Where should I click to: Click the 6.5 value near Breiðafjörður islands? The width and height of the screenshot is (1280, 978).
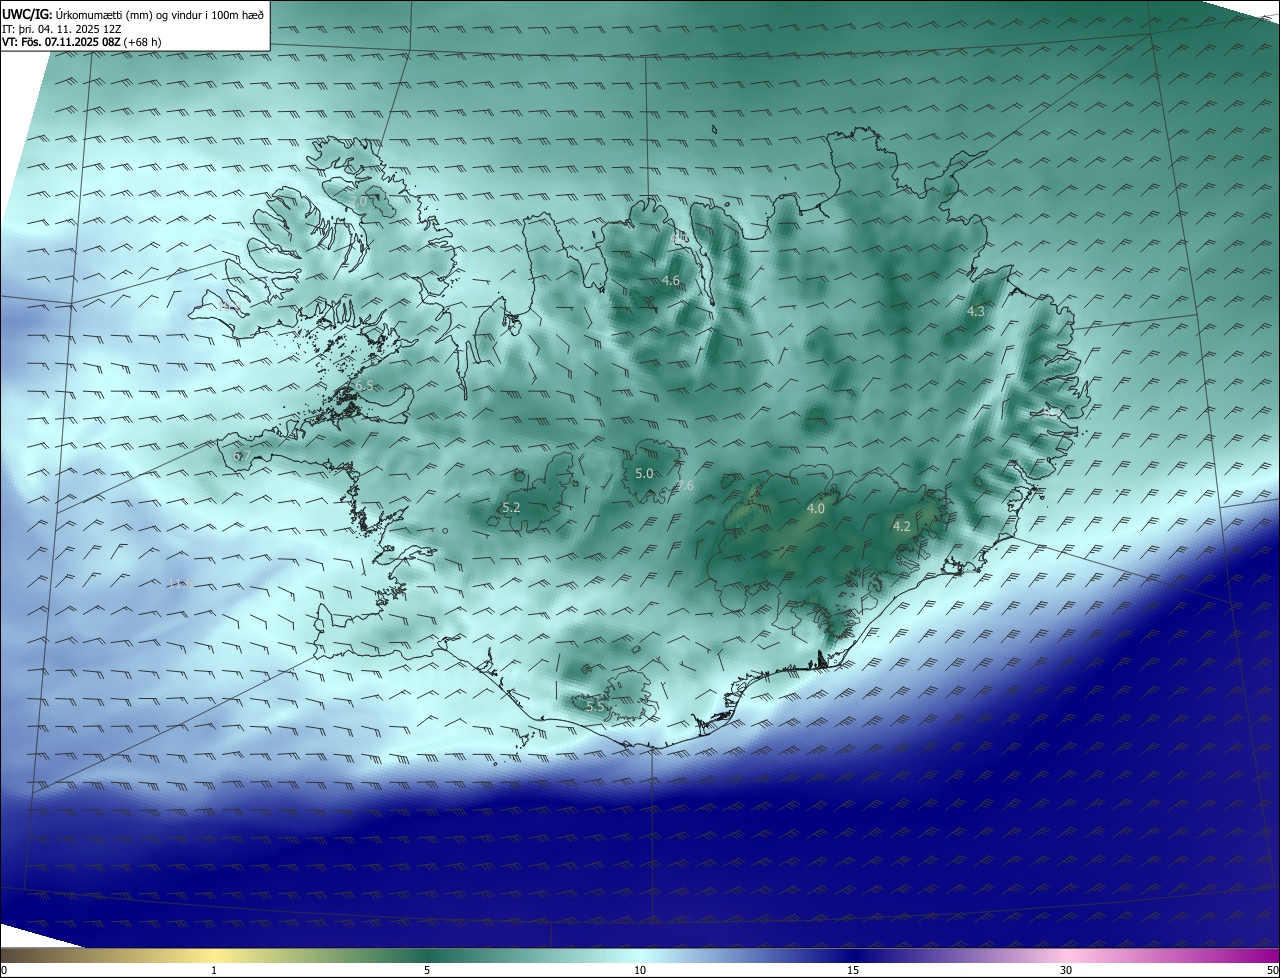364,386
